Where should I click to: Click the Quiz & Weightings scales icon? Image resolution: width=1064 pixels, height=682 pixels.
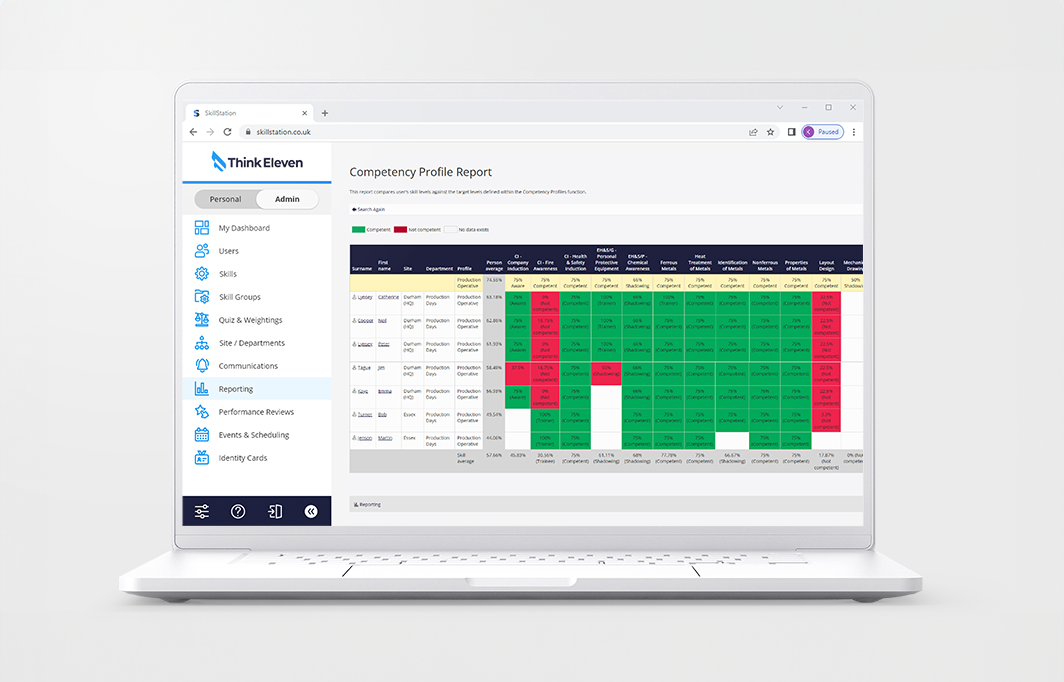coord(202,320)
